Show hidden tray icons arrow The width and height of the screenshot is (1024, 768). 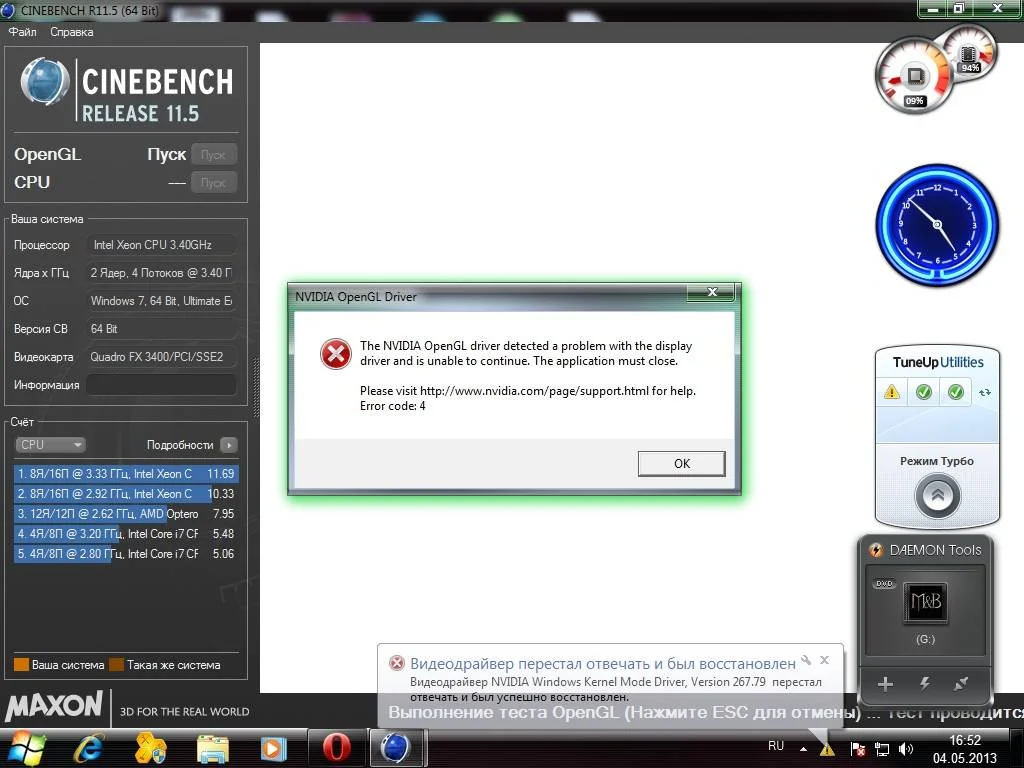[803, 749]
